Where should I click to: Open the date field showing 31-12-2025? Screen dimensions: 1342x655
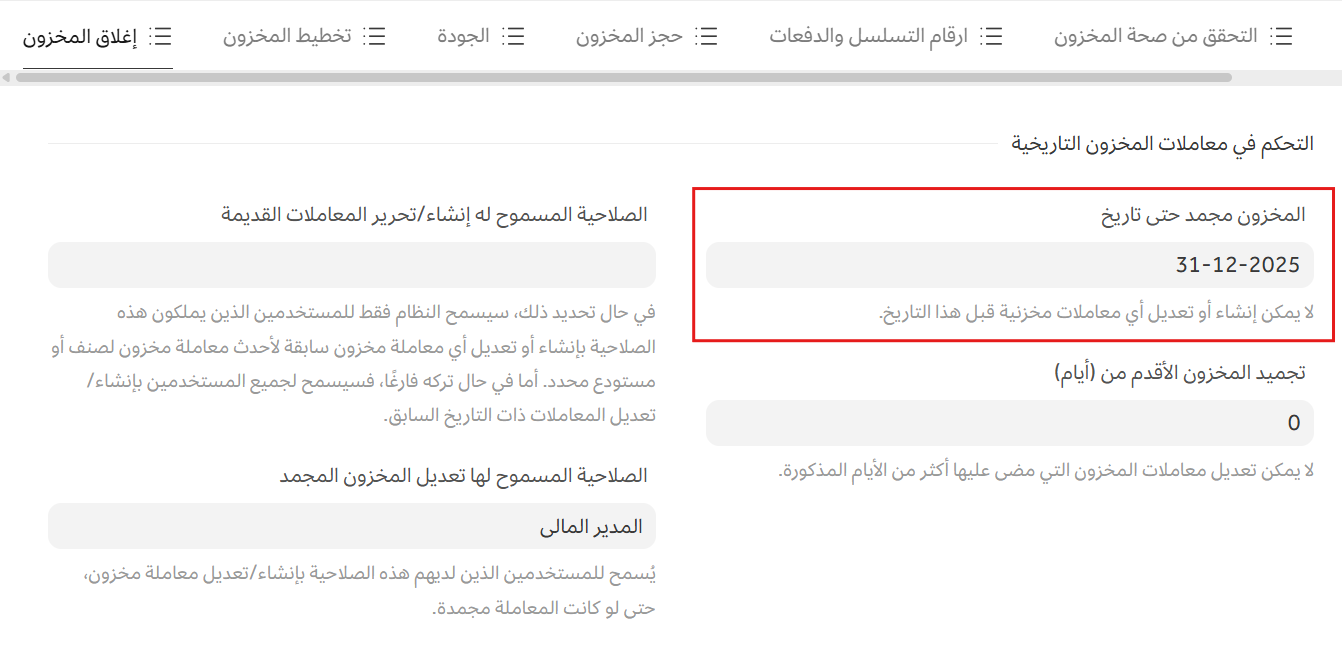coord(1009,265)
